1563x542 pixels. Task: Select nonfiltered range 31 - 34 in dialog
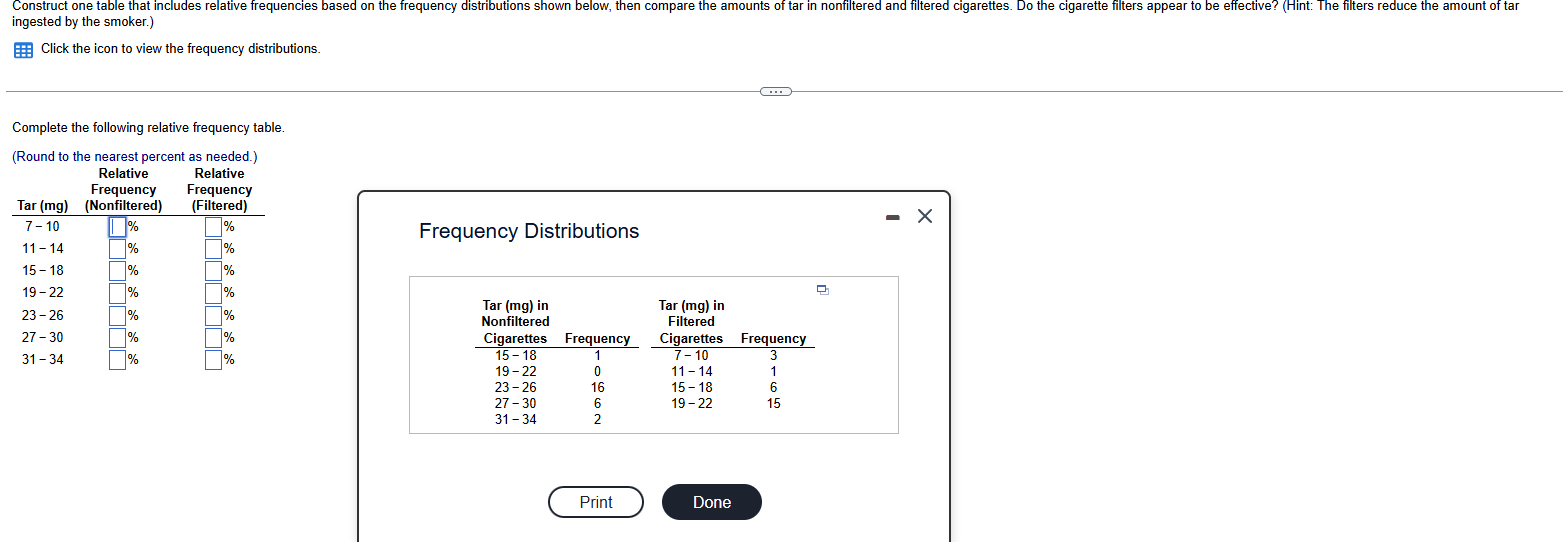pos(516,419)
